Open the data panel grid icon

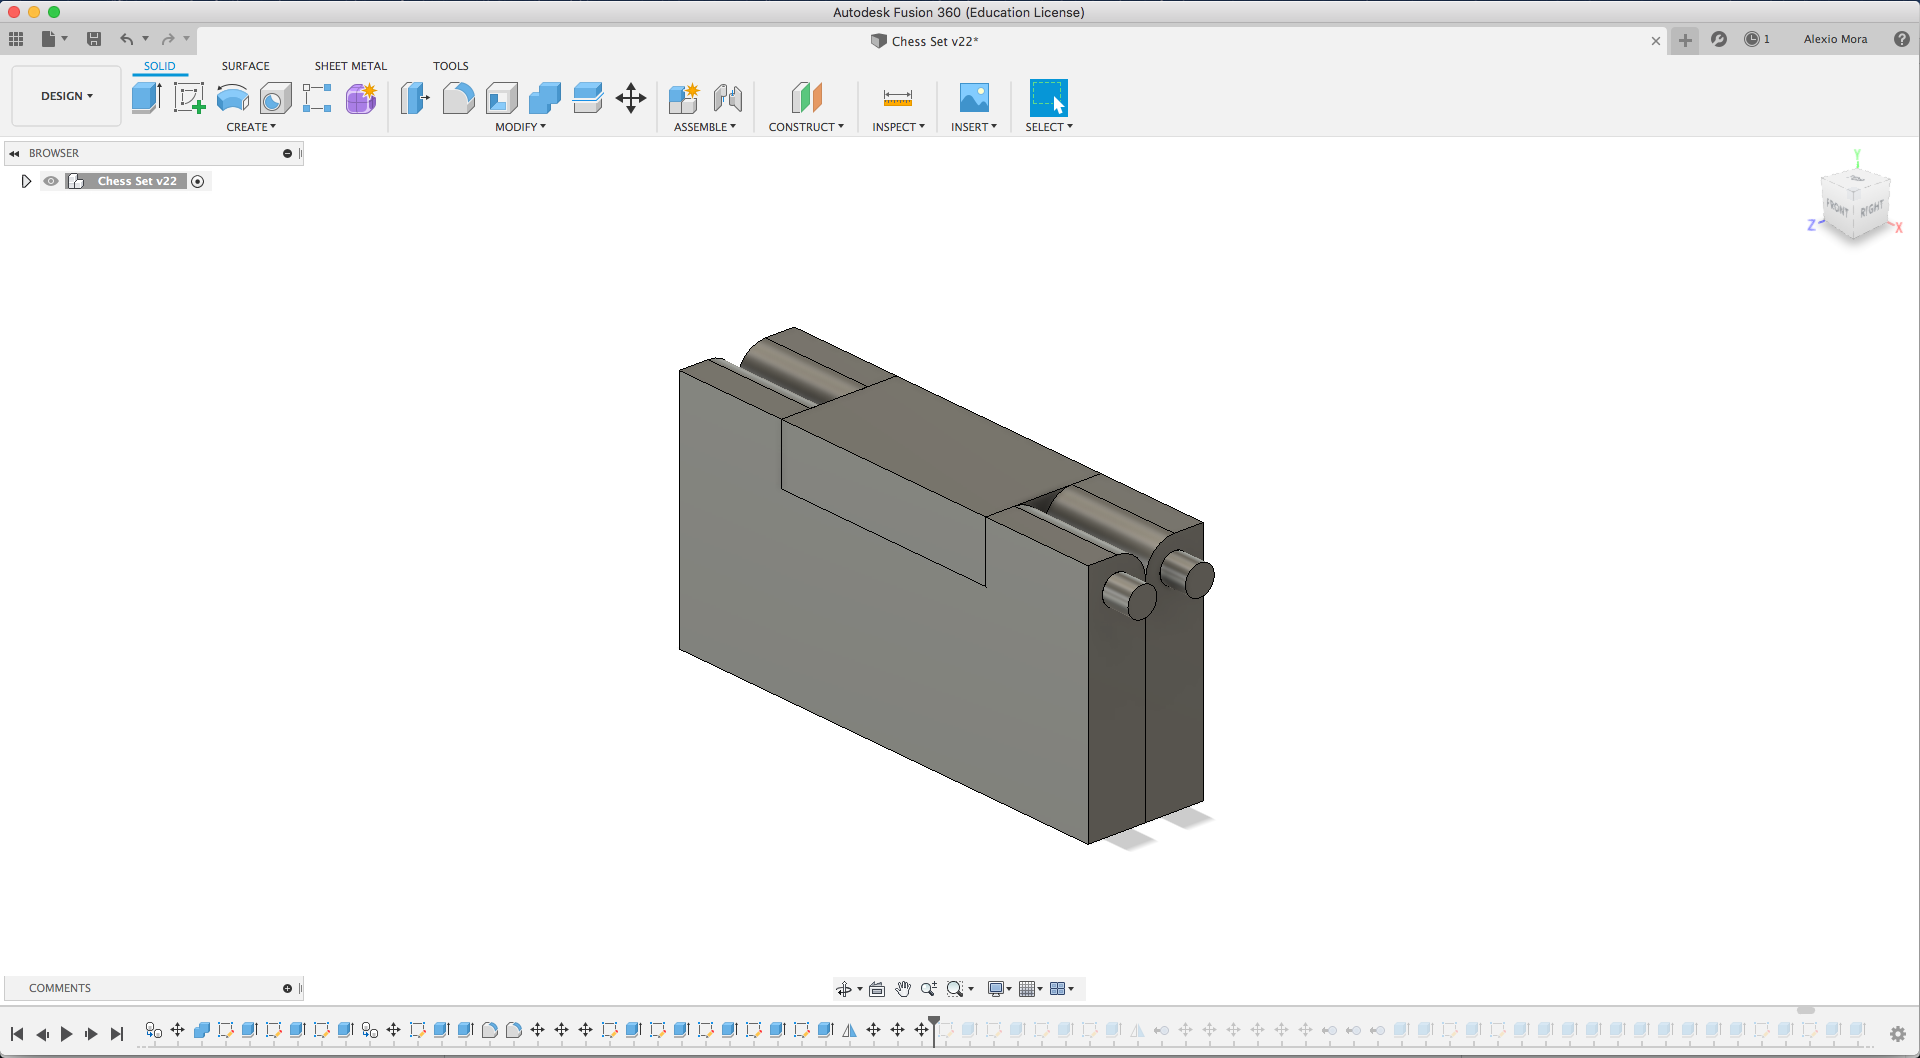16,39
